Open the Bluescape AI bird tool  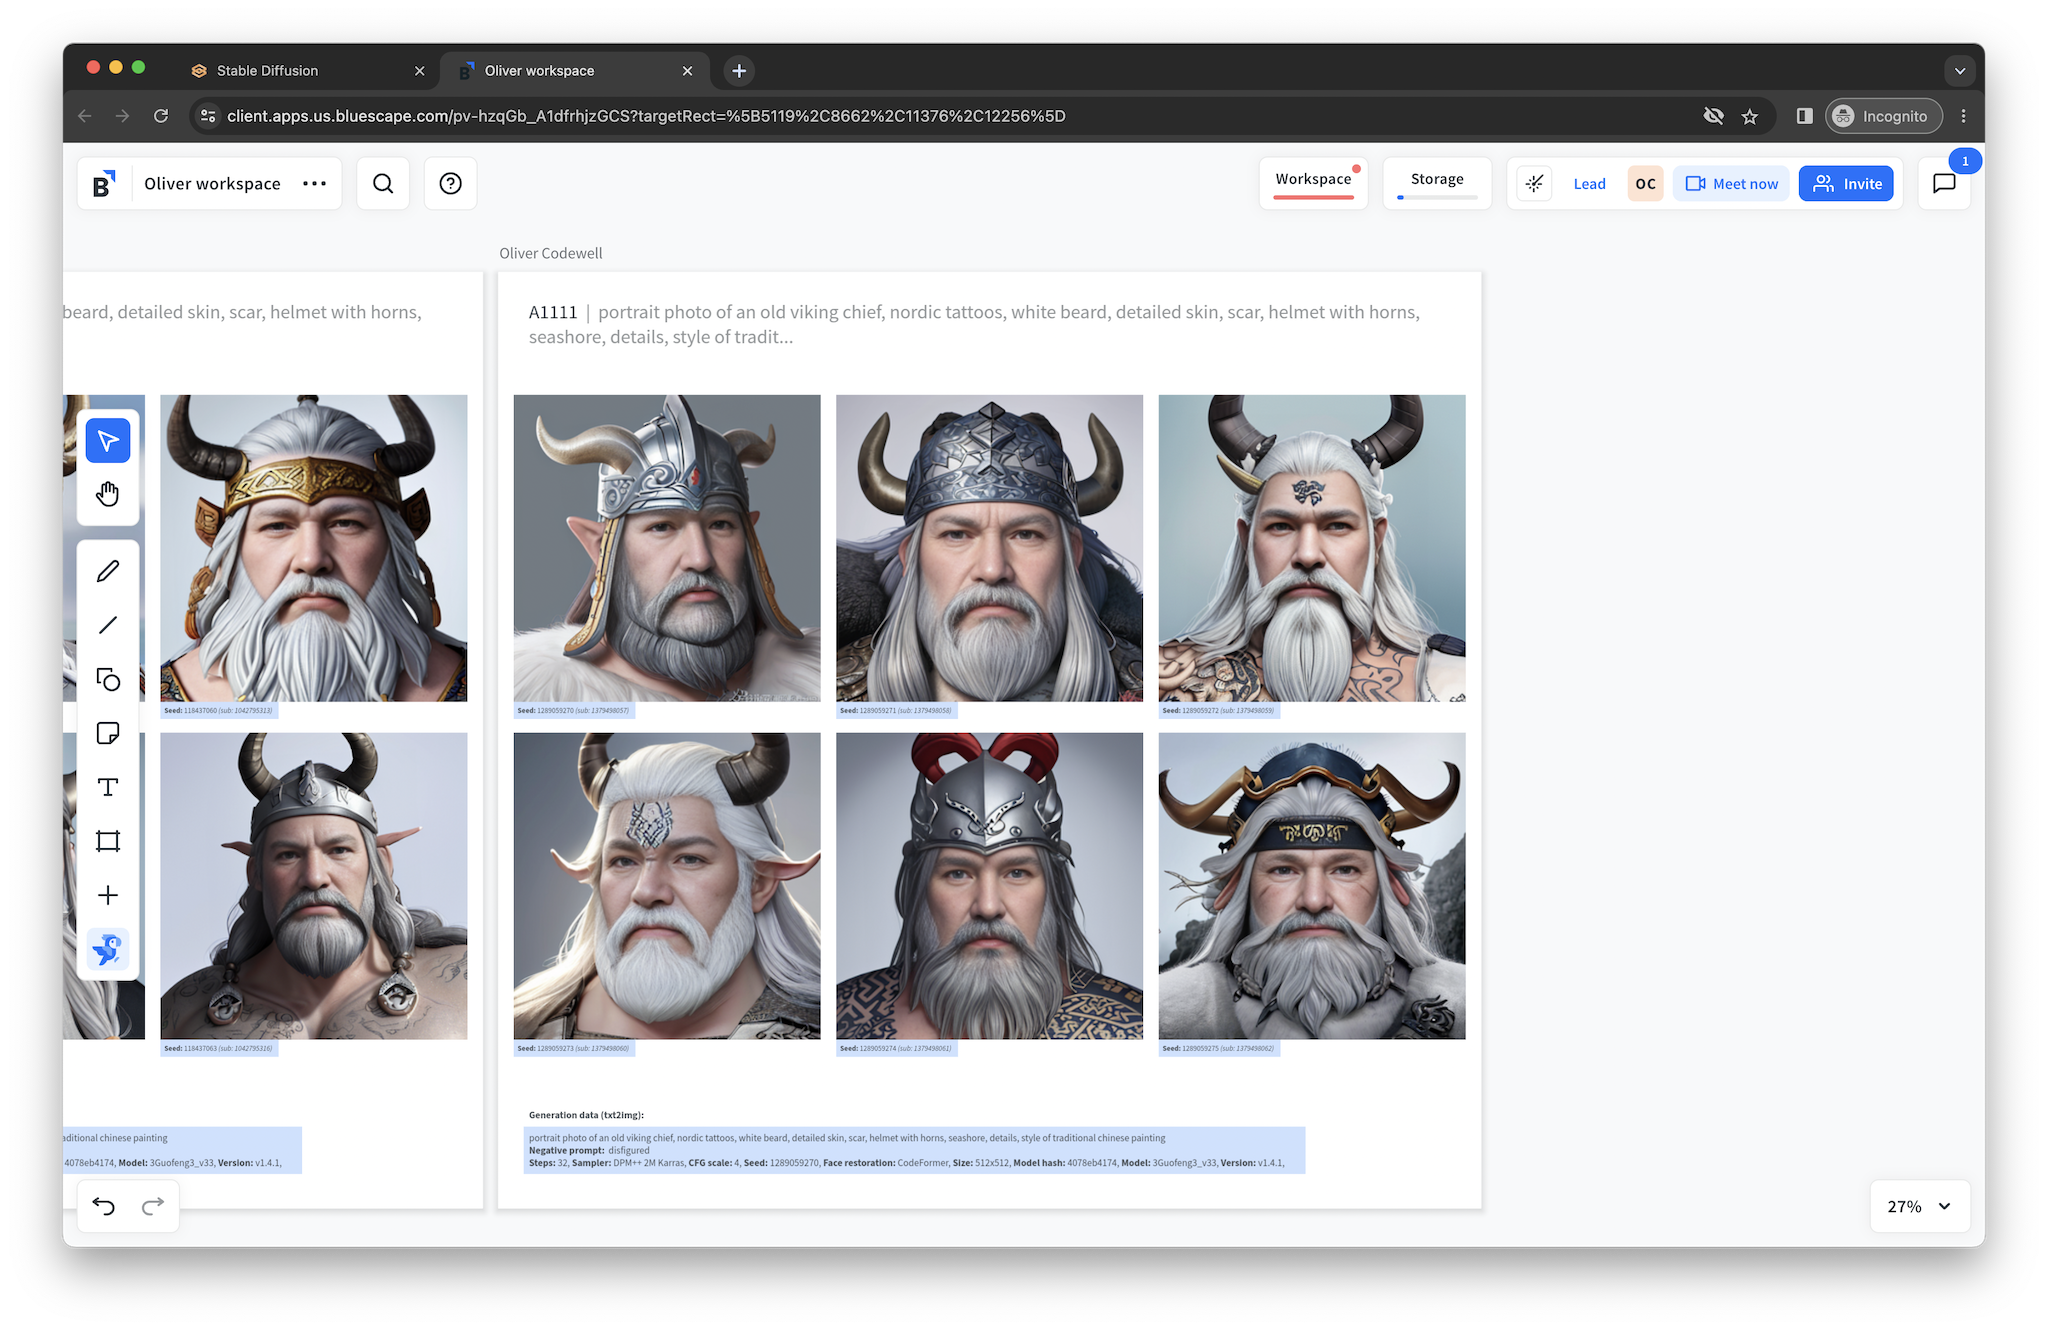point(108,949)
